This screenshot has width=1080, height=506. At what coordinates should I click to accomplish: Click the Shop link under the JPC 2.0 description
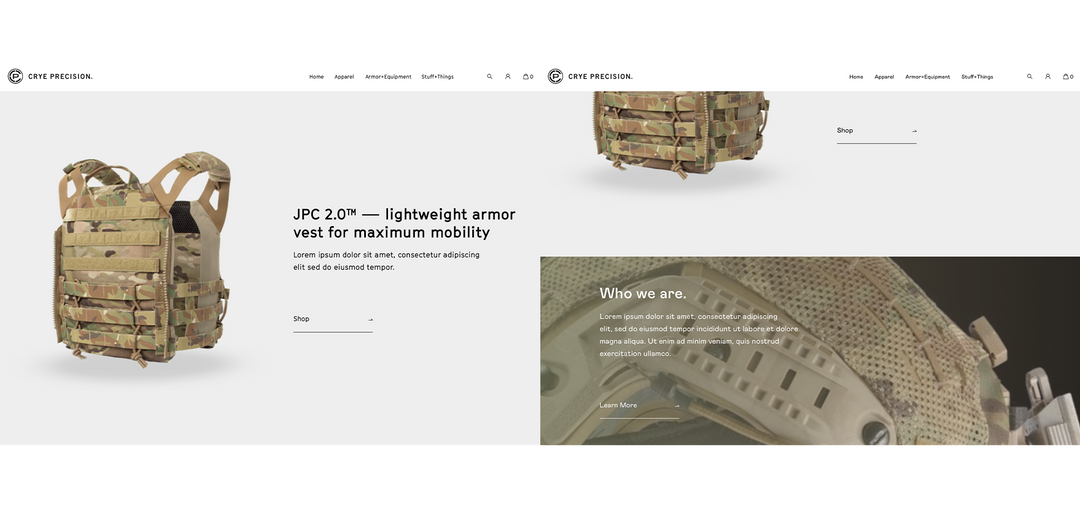[x=333, y=320]
